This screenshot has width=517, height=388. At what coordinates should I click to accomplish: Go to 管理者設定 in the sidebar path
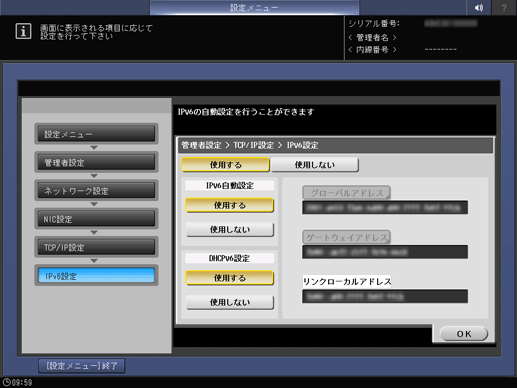[96, 162]
